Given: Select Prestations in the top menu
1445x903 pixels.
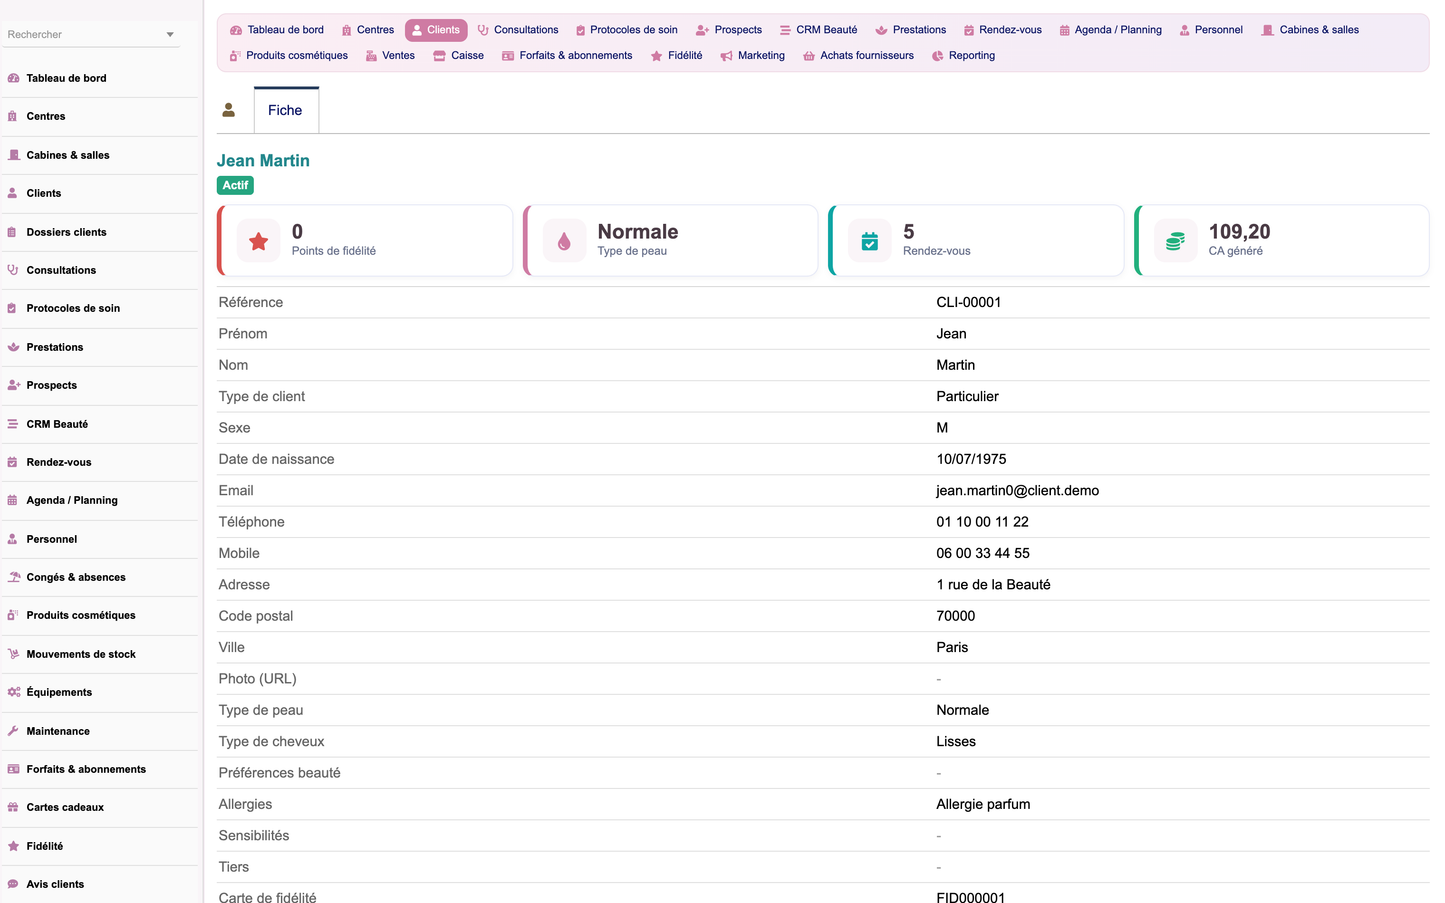Looking at the screenshot, I should click(x=911, y=30).
